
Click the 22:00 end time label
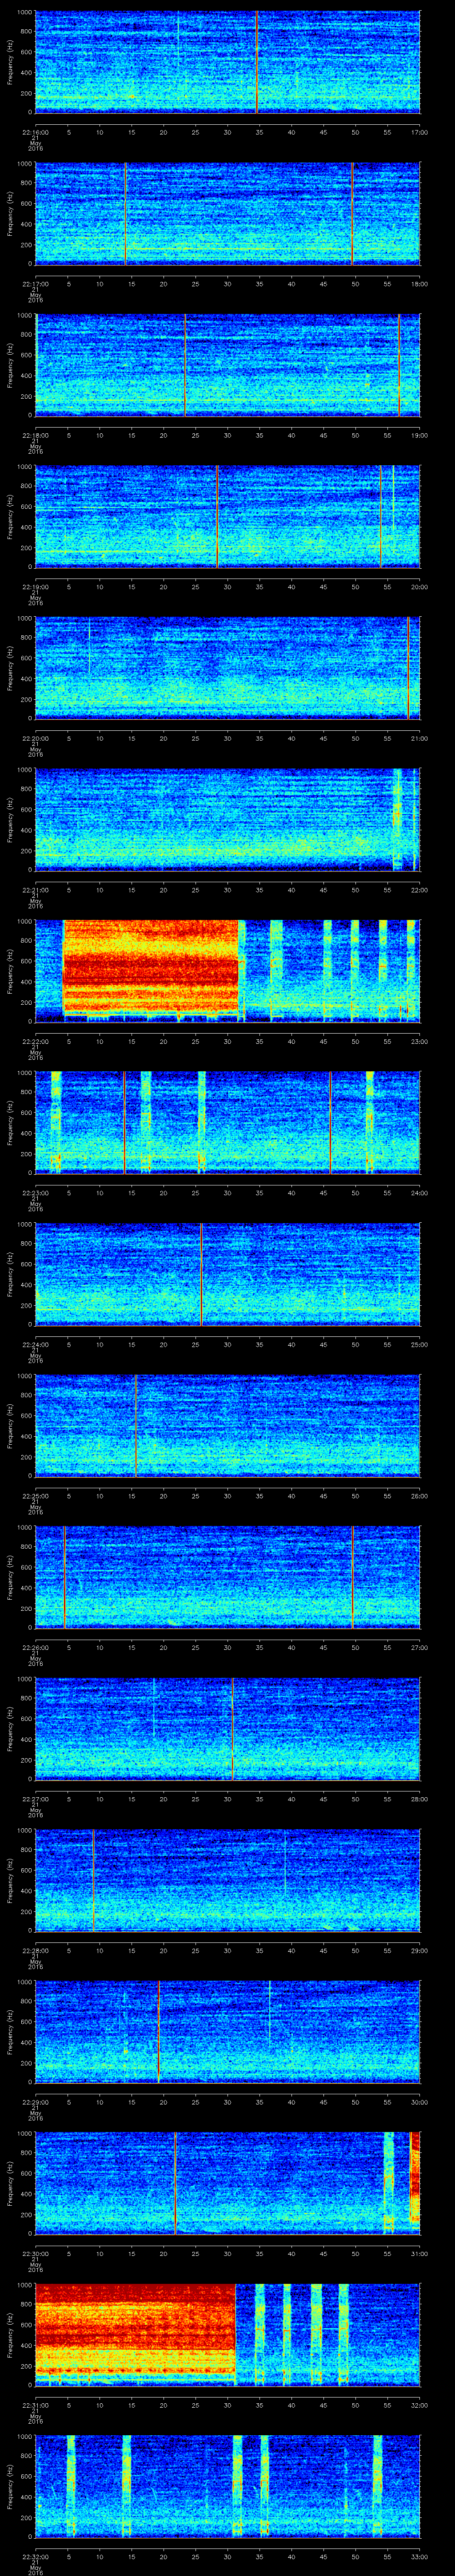coord(419,890)
